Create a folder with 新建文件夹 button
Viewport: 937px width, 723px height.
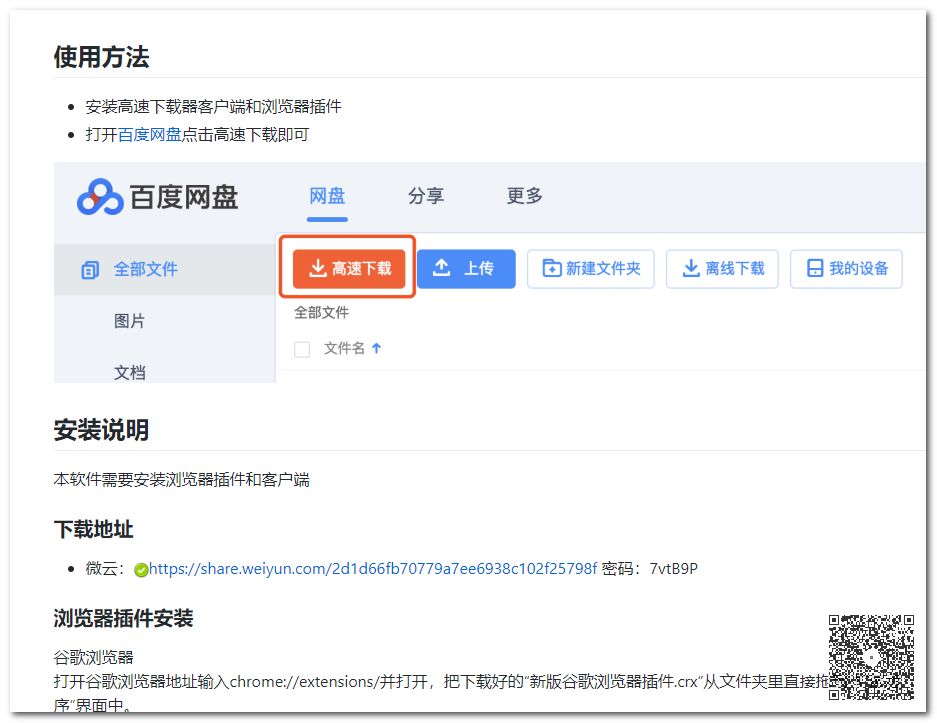[x=590, y=268]
